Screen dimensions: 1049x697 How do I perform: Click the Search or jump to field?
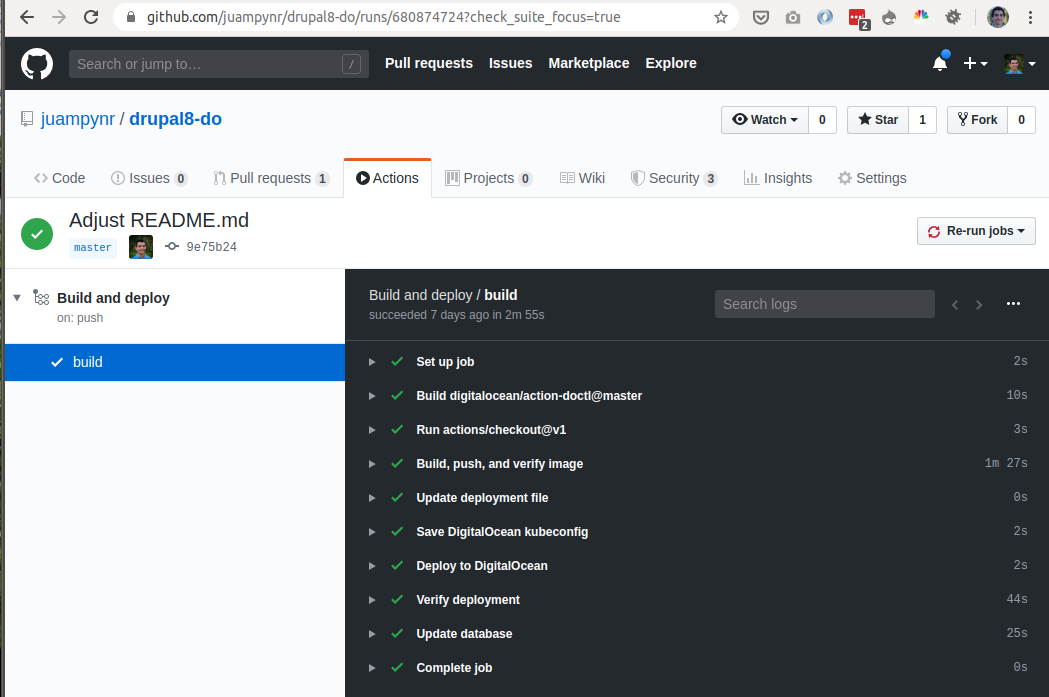(219, 64)
